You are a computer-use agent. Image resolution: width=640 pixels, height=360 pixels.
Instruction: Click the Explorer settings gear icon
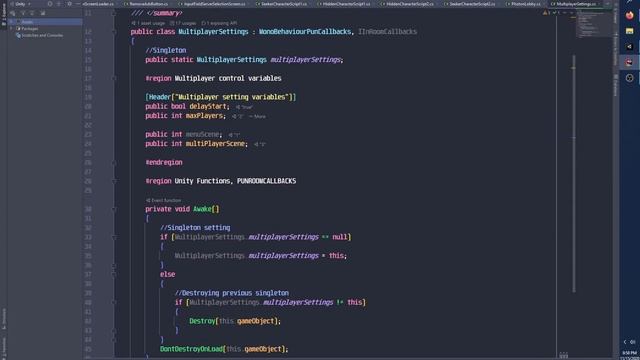(x=69, y=4)
